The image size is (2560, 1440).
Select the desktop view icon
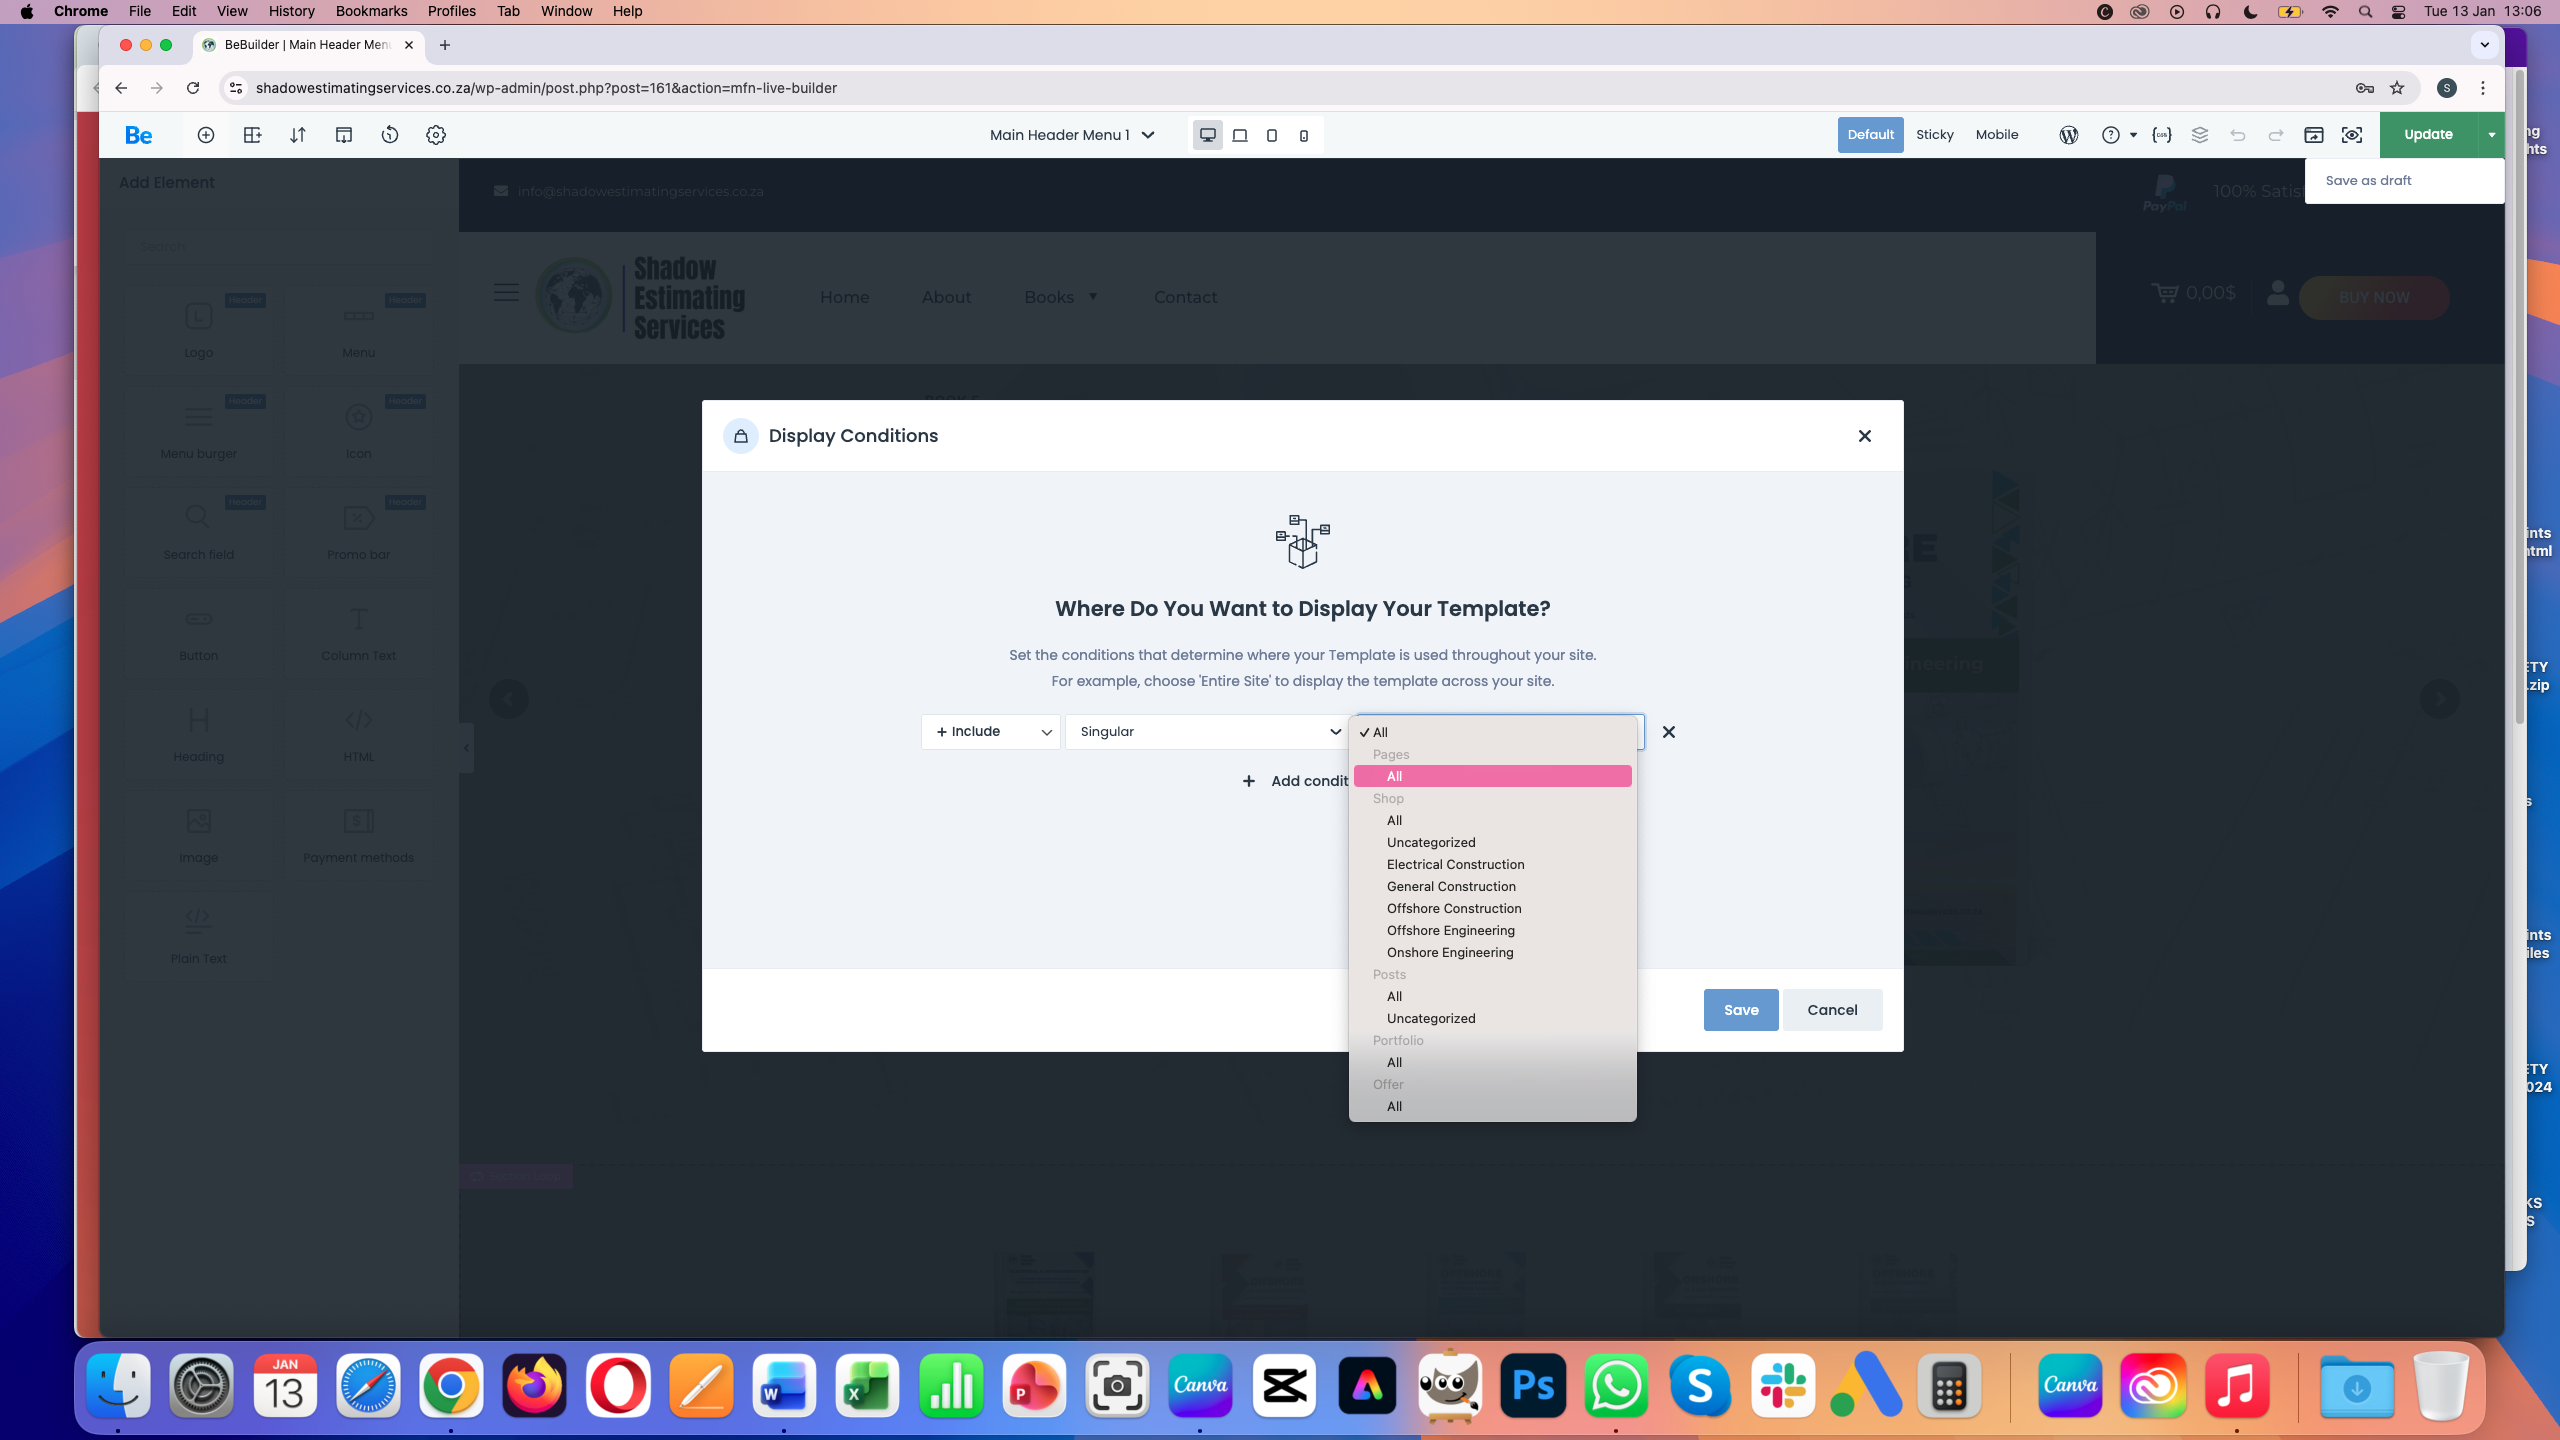tap(1208, 135)
